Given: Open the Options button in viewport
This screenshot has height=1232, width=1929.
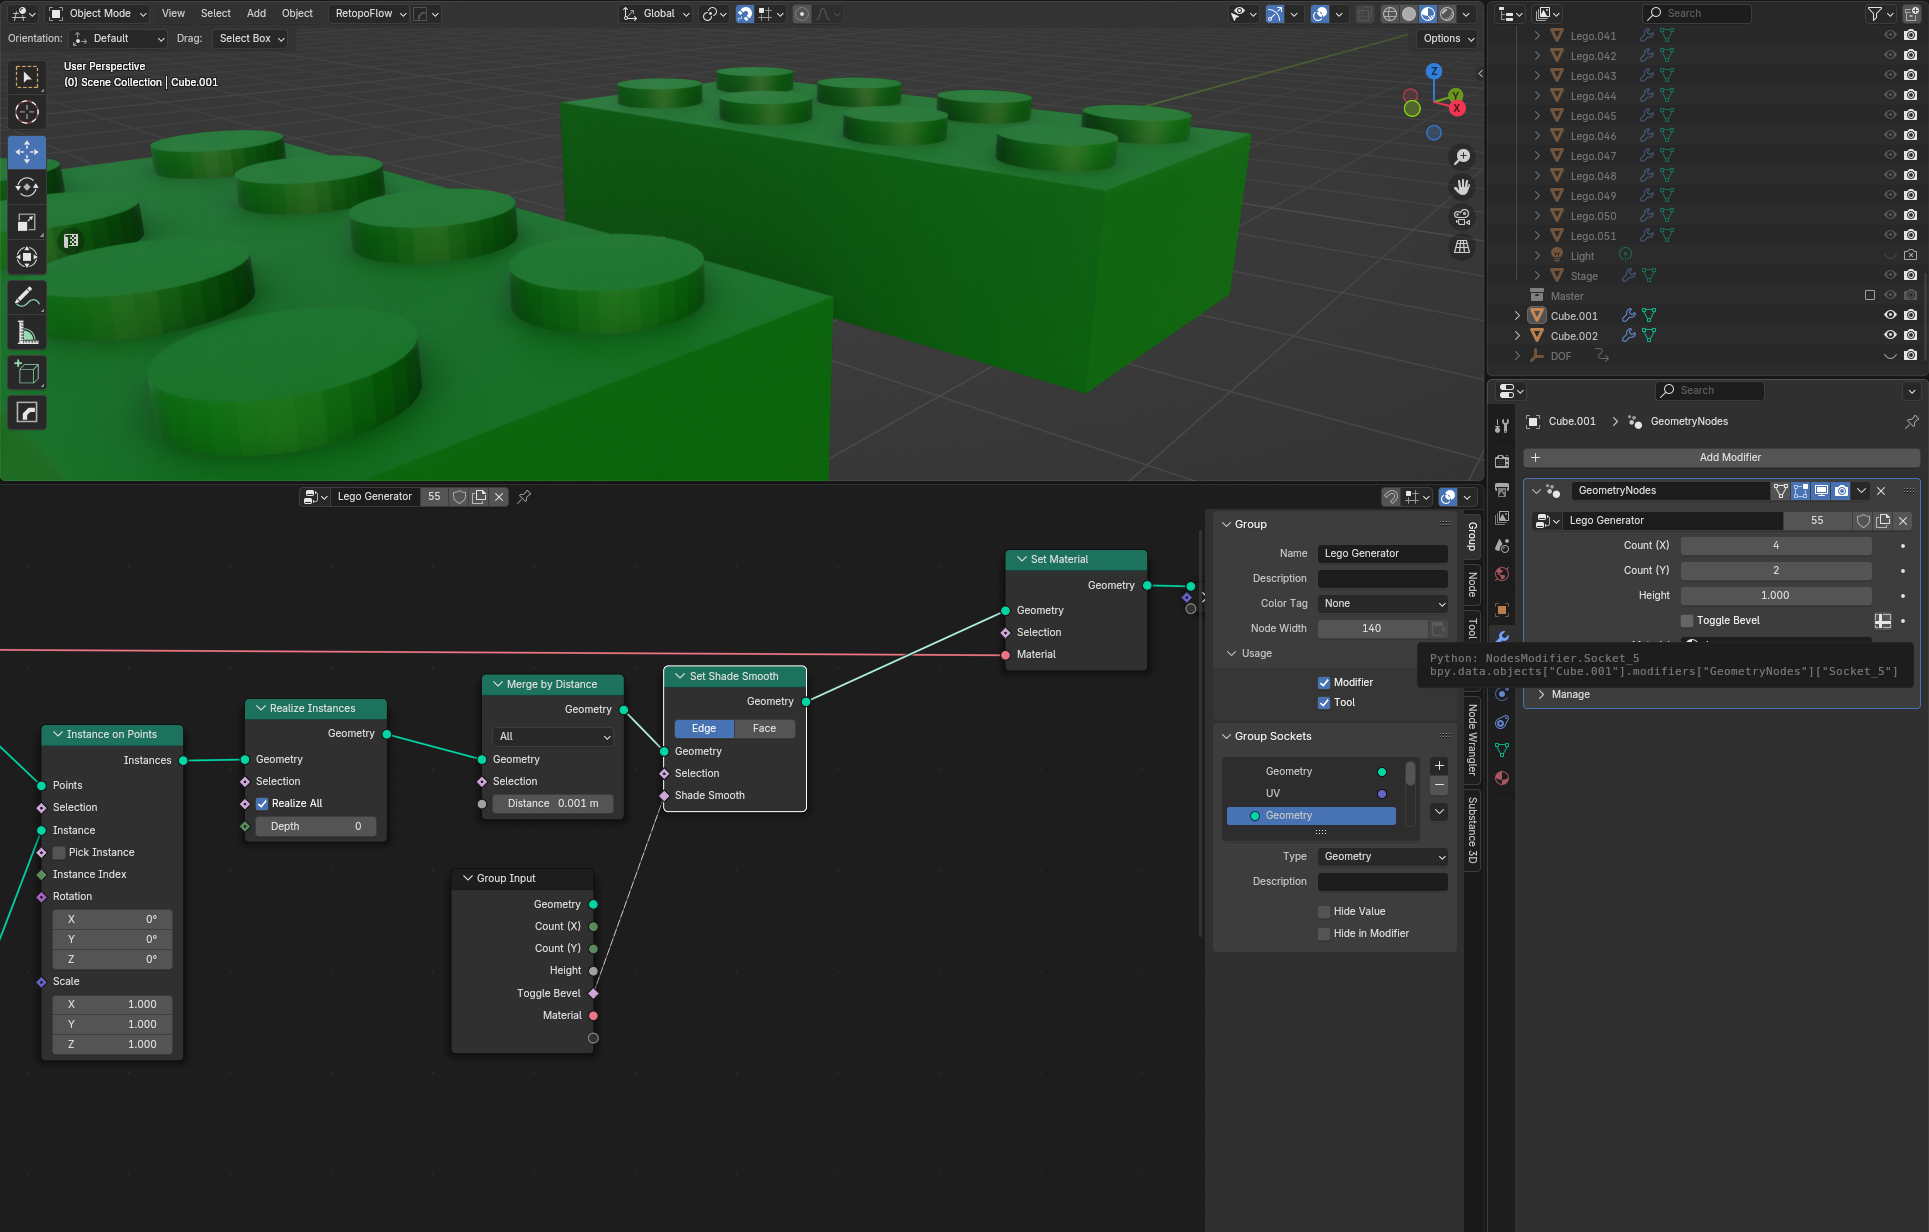Looking at the screenshot, I should (x=1447, y=39).
